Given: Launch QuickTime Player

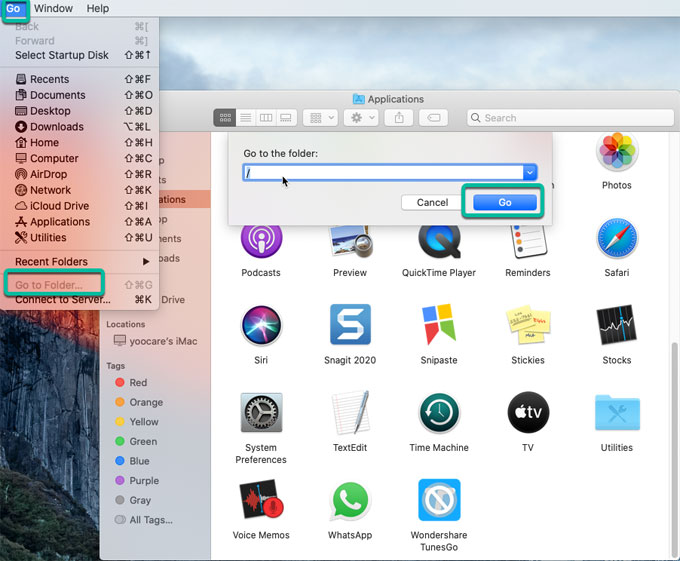Looking at the screenshot, I should pyautogui.click(x=439, y=241).
